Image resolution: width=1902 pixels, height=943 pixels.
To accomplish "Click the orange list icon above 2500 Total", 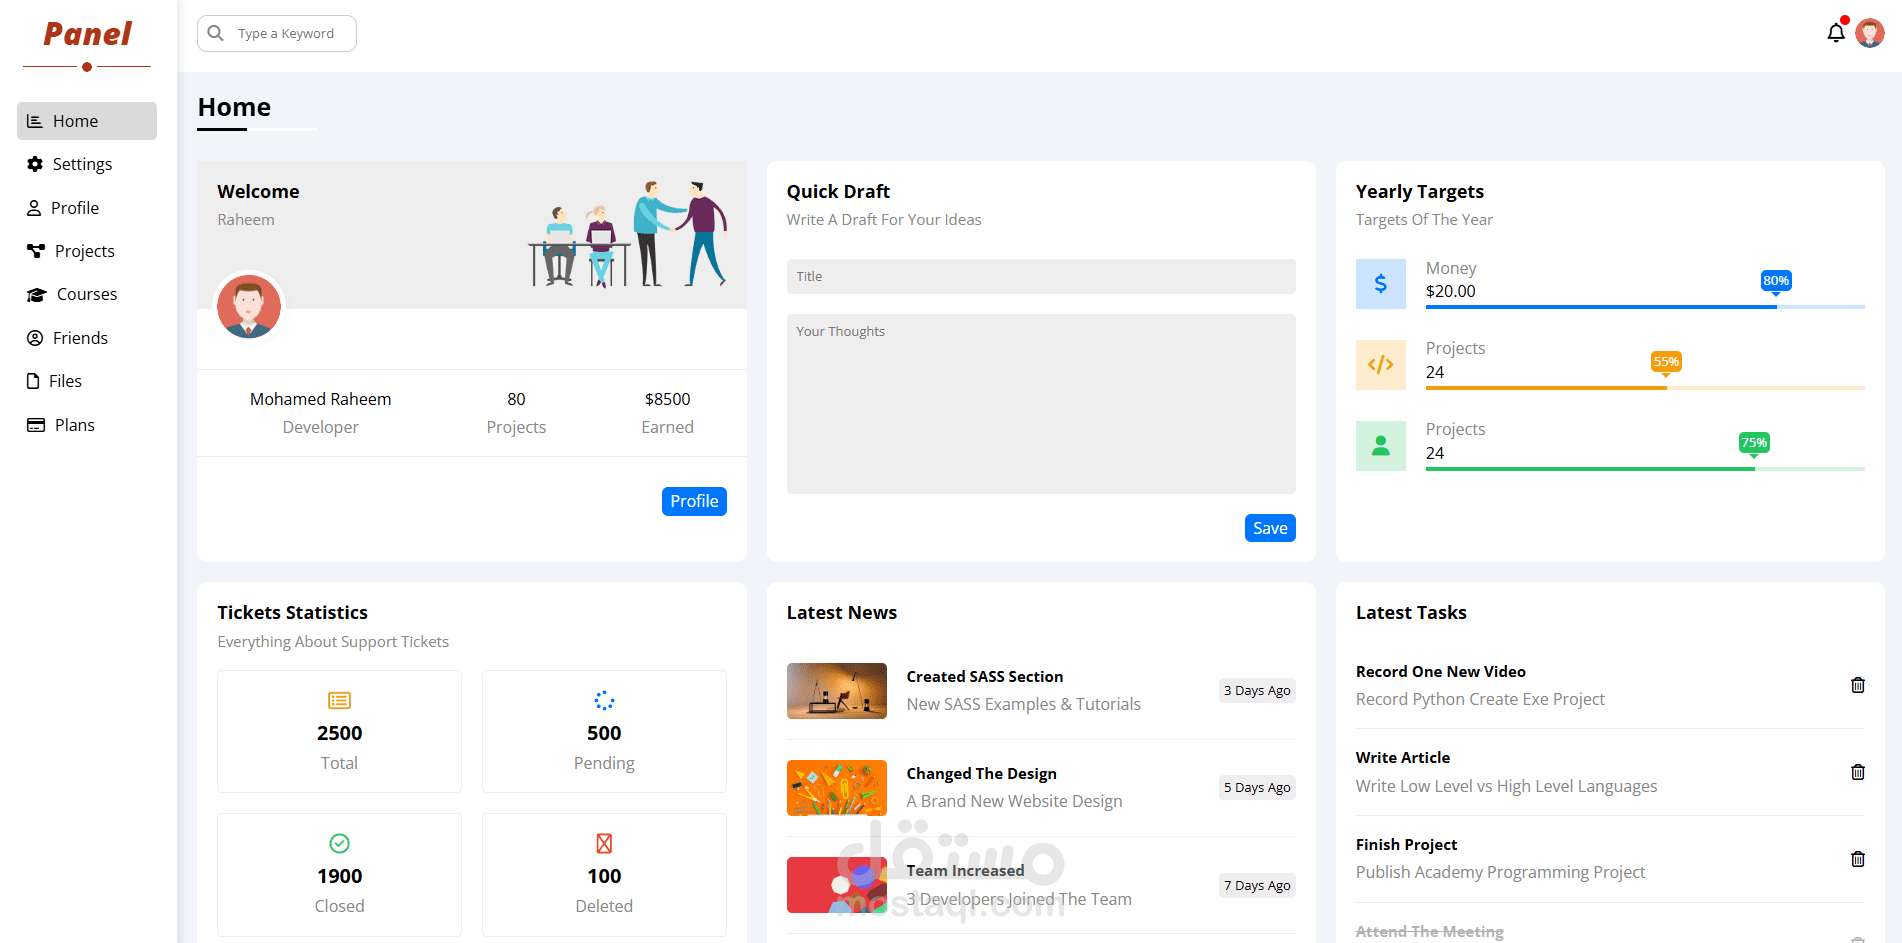I will [340, 701].
